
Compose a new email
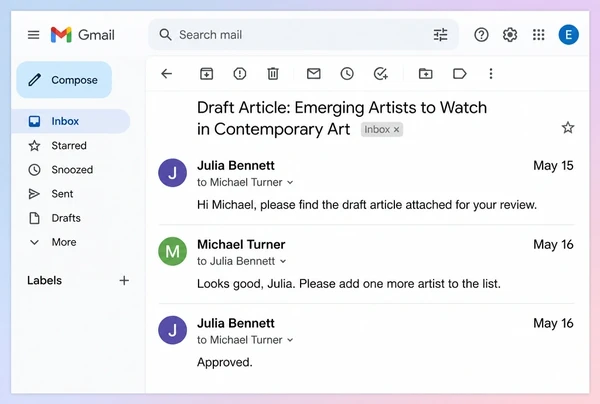coord(64,80)
